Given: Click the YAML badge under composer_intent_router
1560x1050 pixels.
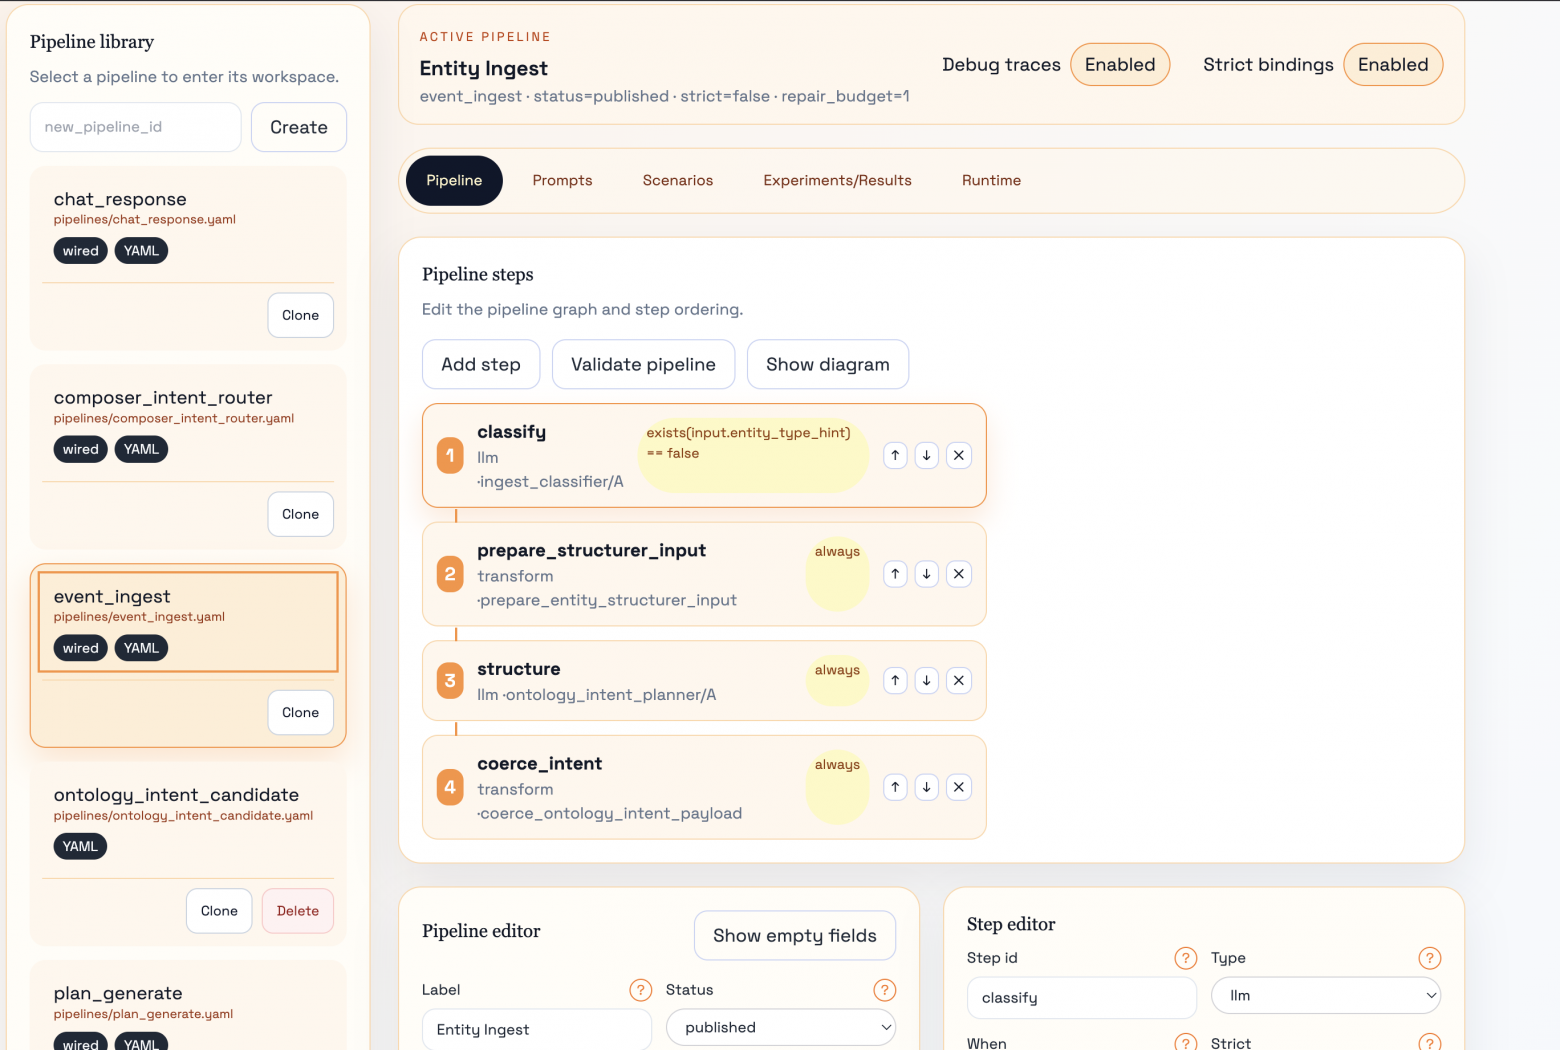Looking at the screenshot, I should coord(141,450).
